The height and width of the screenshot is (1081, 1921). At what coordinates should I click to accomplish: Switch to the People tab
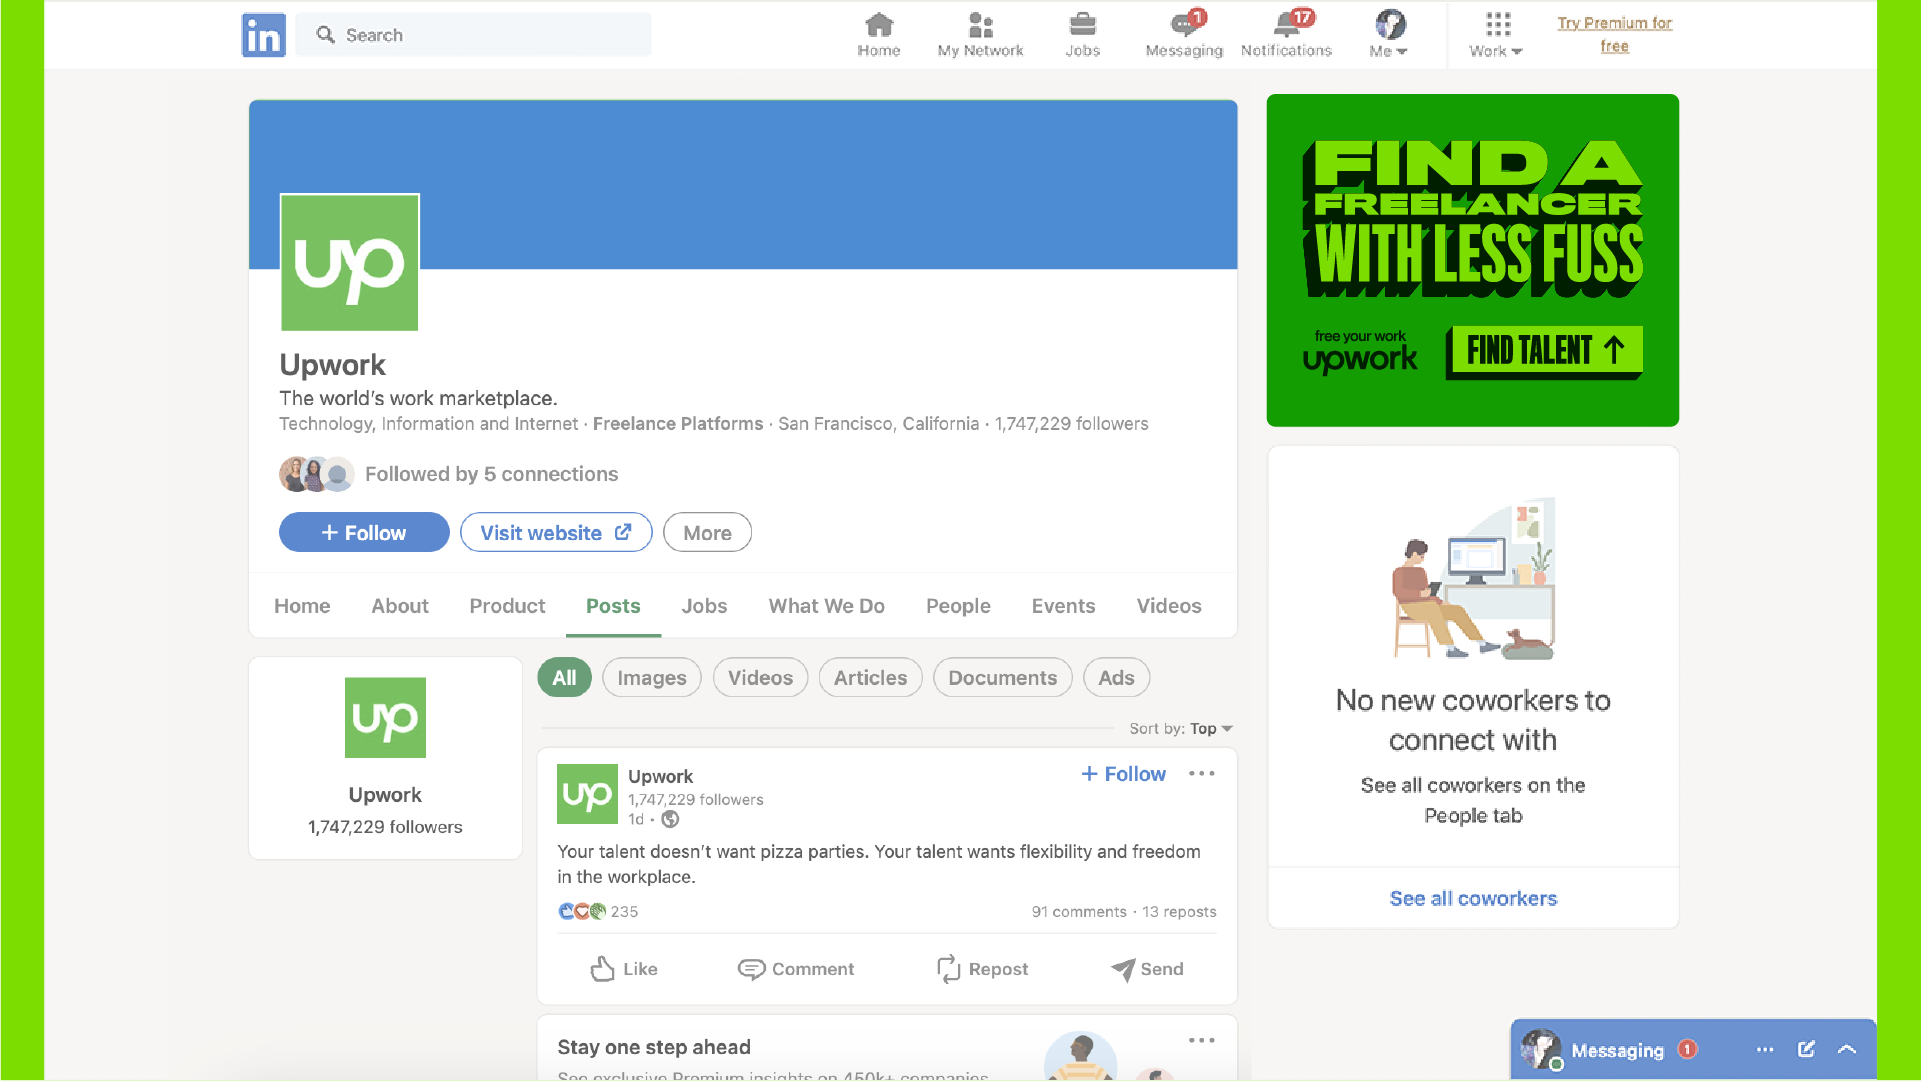tap(957, 606)
